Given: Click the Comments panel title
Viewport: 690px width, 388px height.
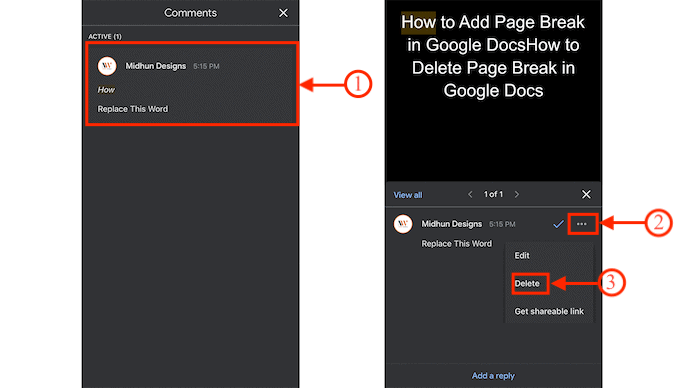Looking at the screenshot, I should click(x=191, y=13).
